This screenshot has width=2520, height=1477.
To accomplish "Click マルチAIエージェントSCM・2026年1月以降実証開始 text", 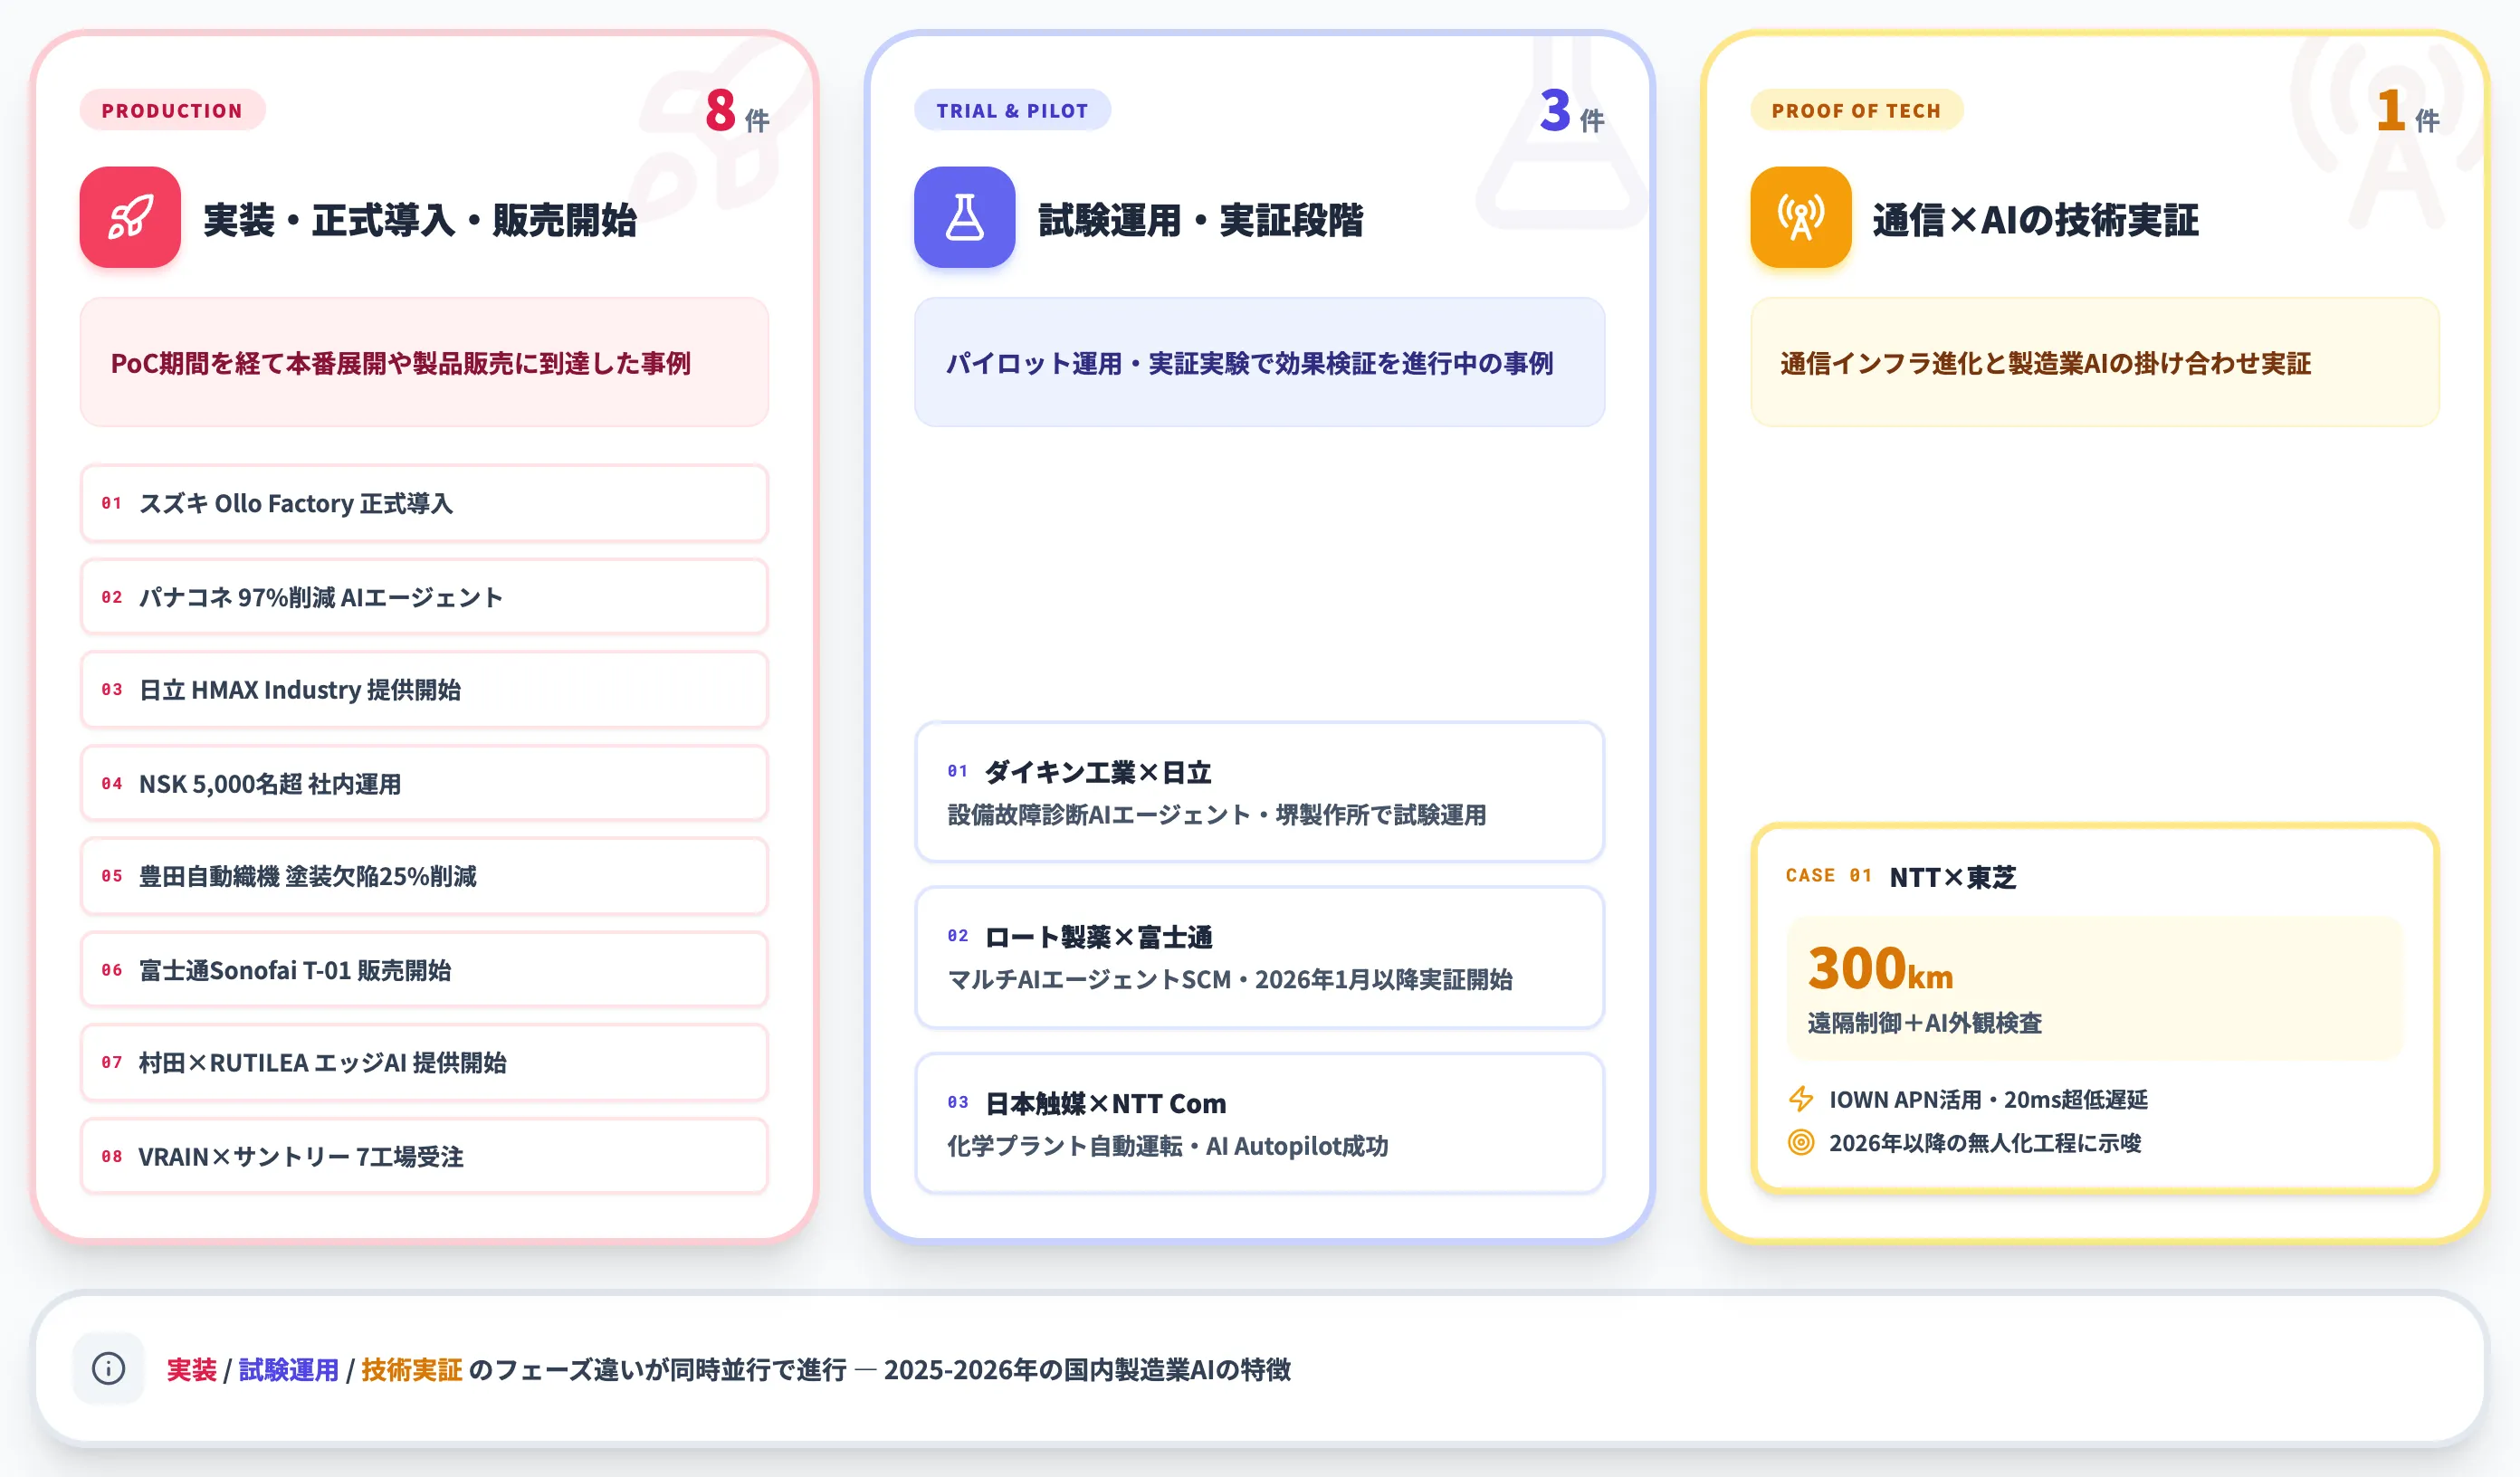I will (x=1229, y=979).
